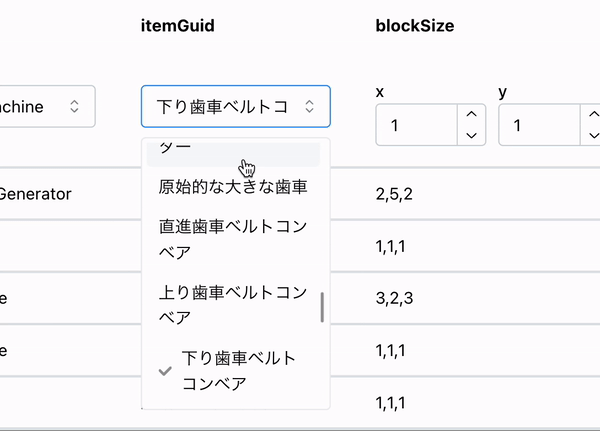
Task: Increase blockSize x with the up arrow
Action: point(471,114)
